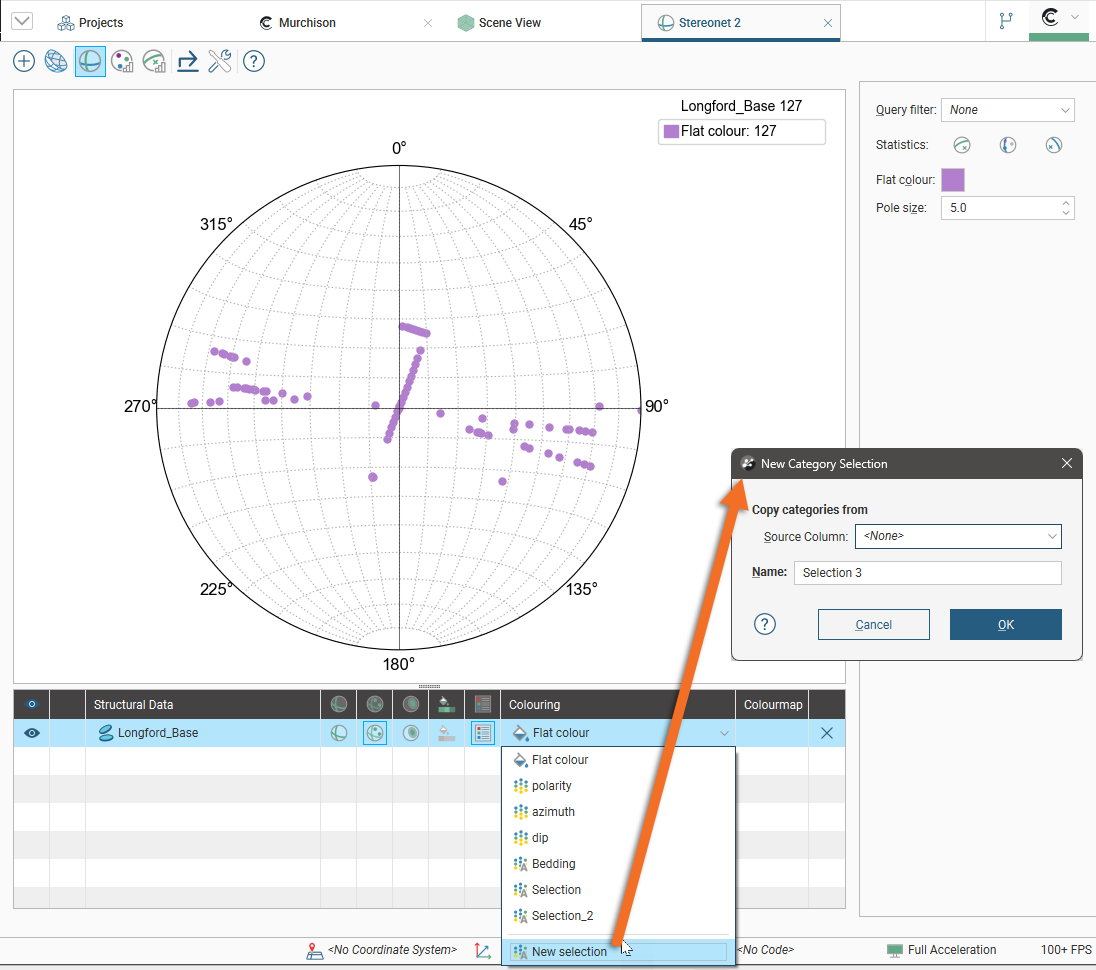Hide Longford_Base using the eye icon
Screen dimensions: 1096x970
coord(31,733)
